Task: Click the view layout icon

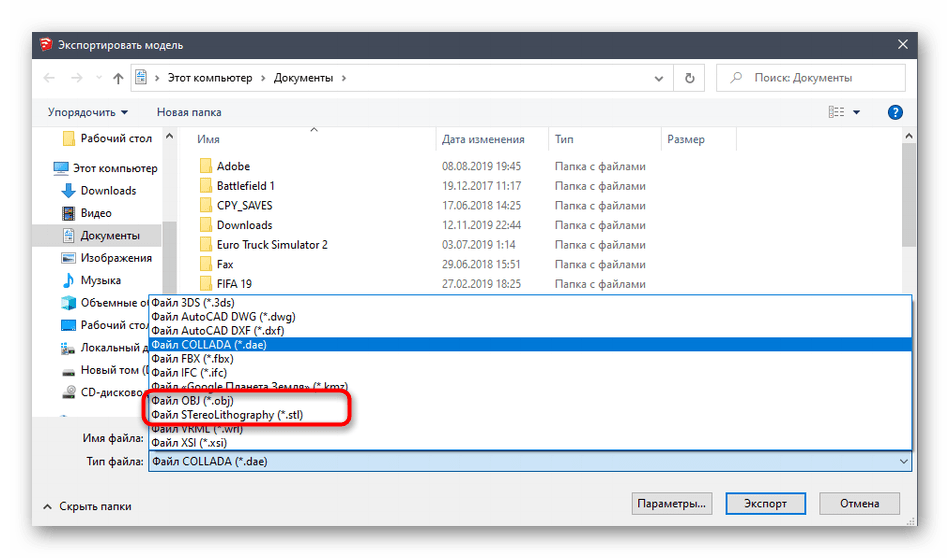Action: [835, 112]
